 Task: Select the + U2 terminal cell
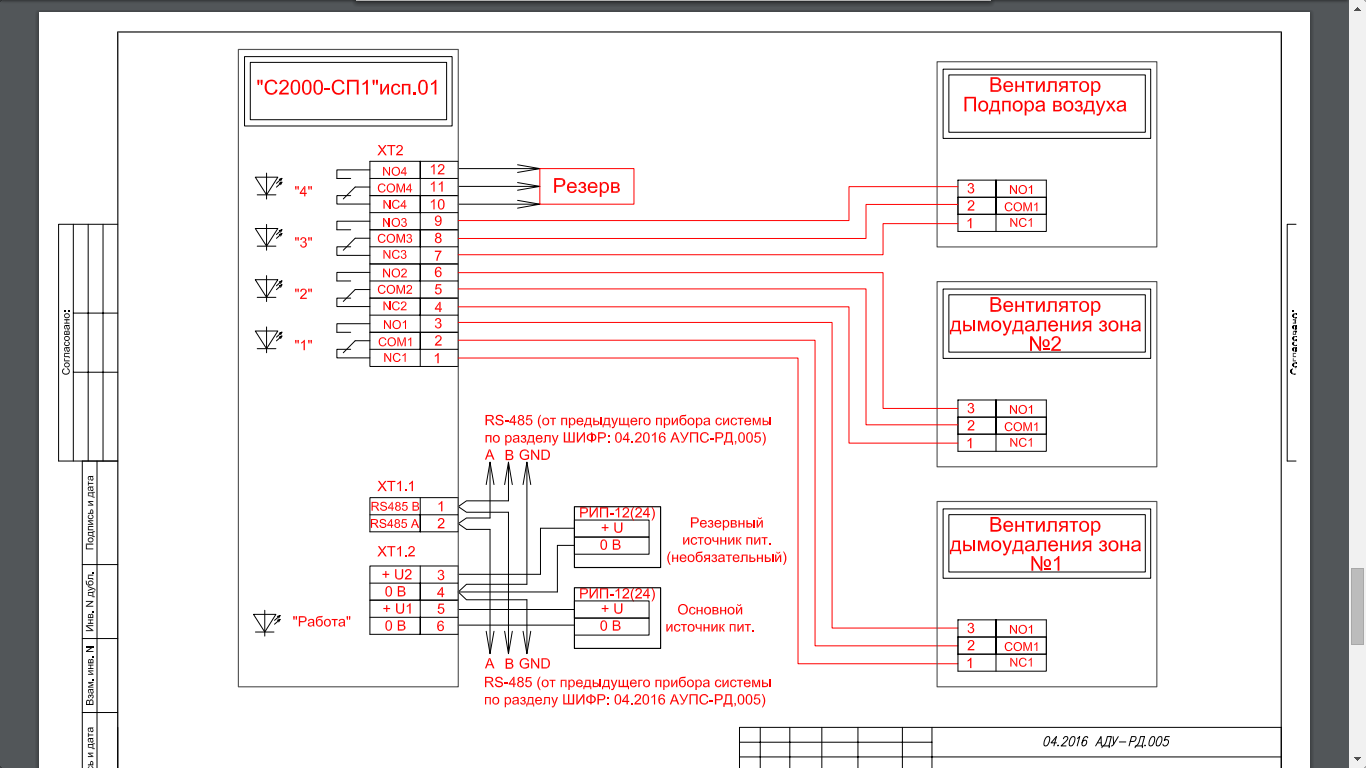[395, 575]
